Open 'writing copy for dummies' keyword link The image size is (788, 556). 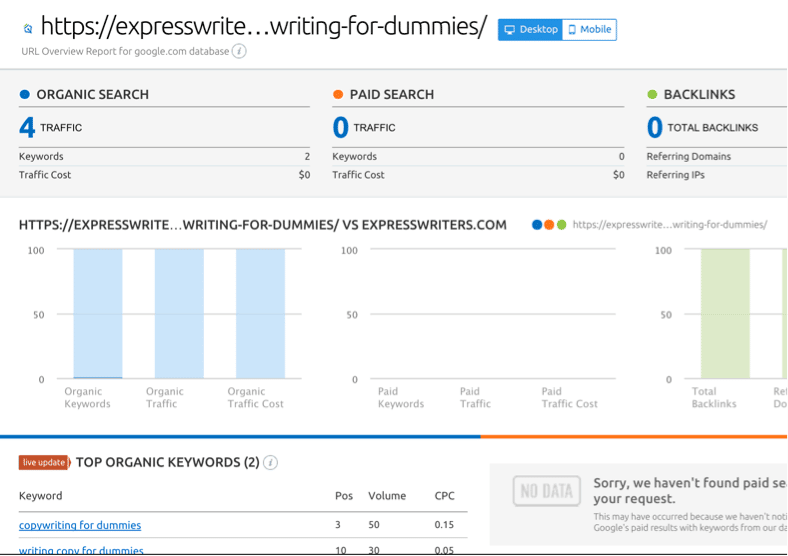click(81, 550)
